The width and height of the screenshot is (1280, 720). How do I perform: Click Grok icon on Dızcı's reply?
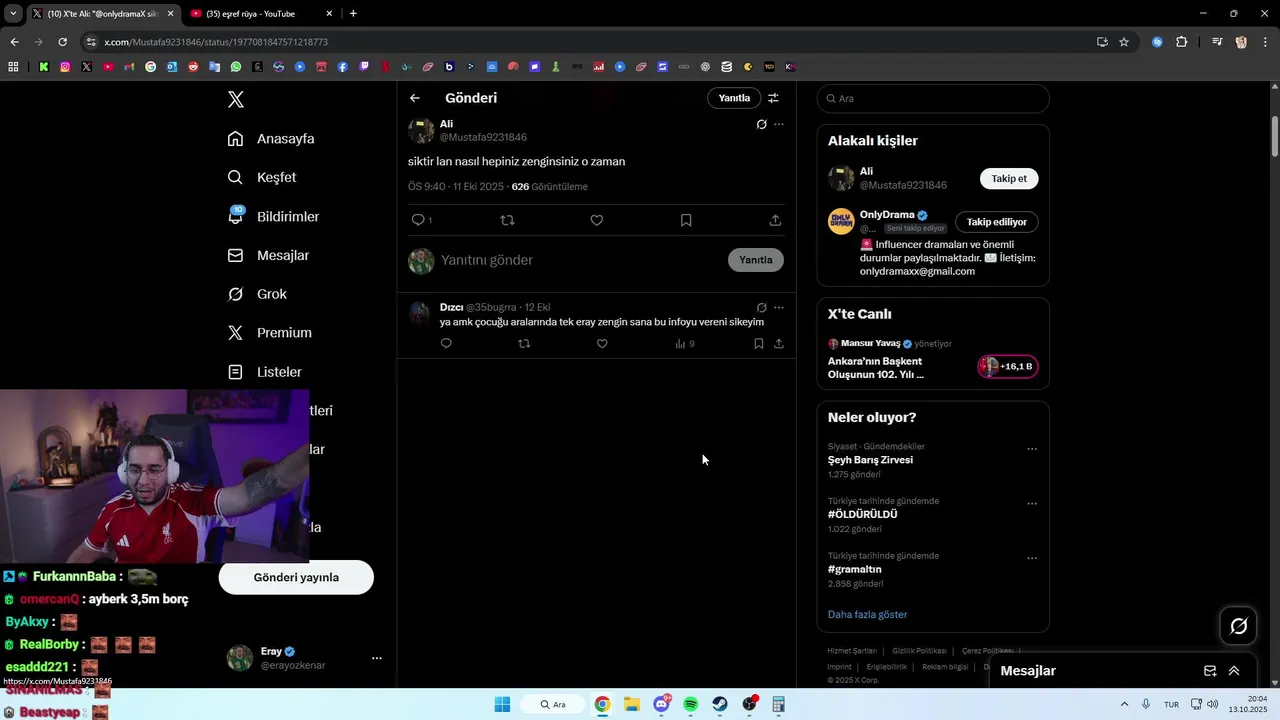coord(761,307)
